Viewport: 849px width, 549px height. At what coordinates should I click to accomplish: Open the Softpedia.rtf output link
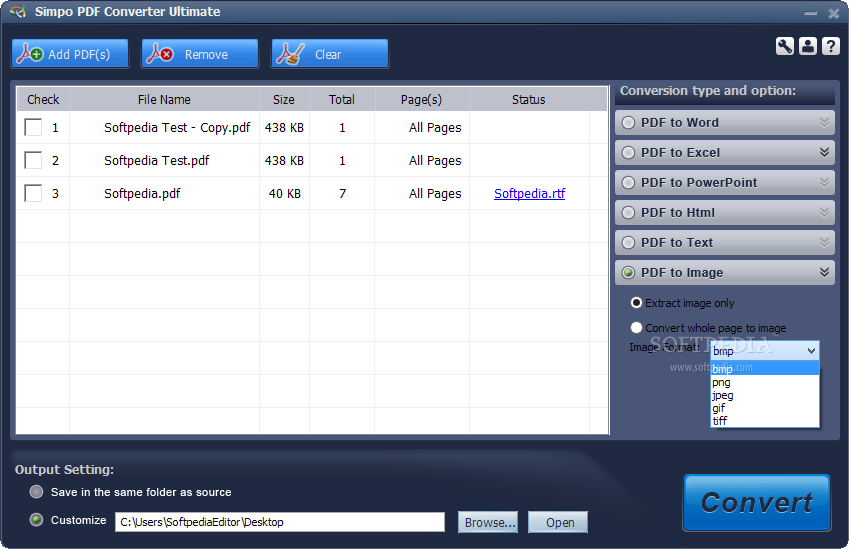click(x=529, y=193)
